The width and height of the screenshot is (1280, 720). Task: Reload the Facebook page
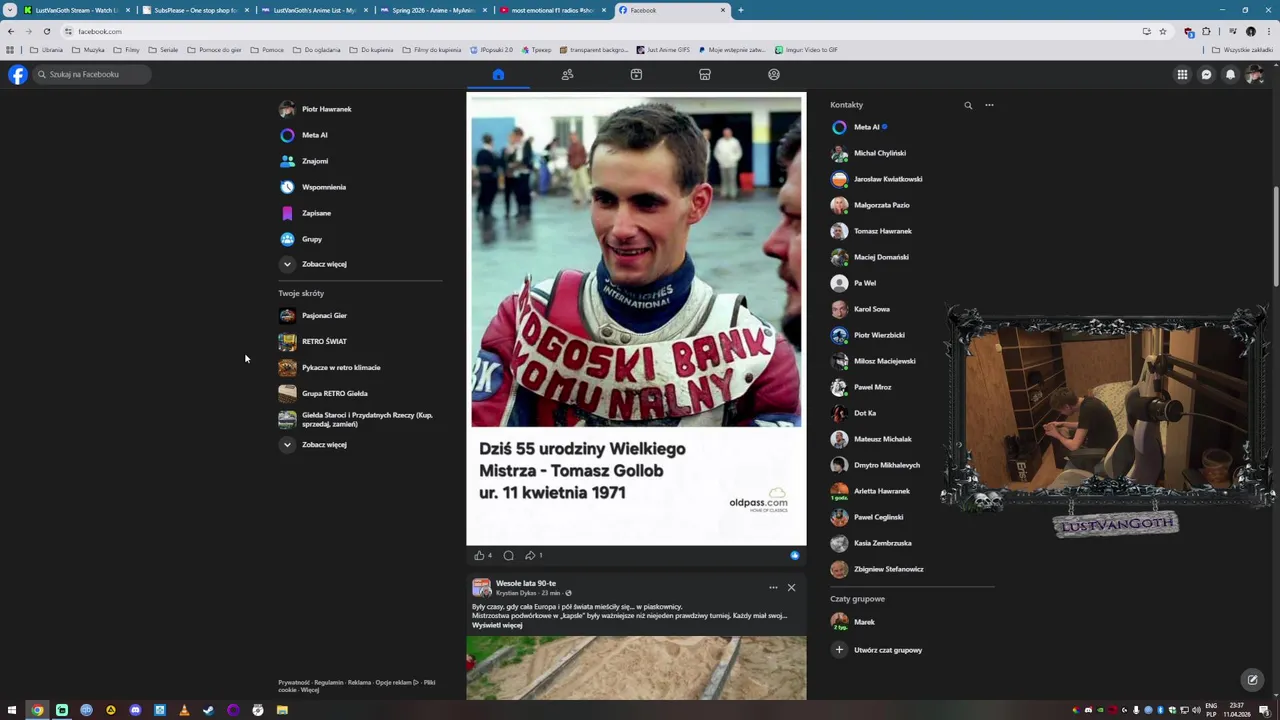point(46,31)
